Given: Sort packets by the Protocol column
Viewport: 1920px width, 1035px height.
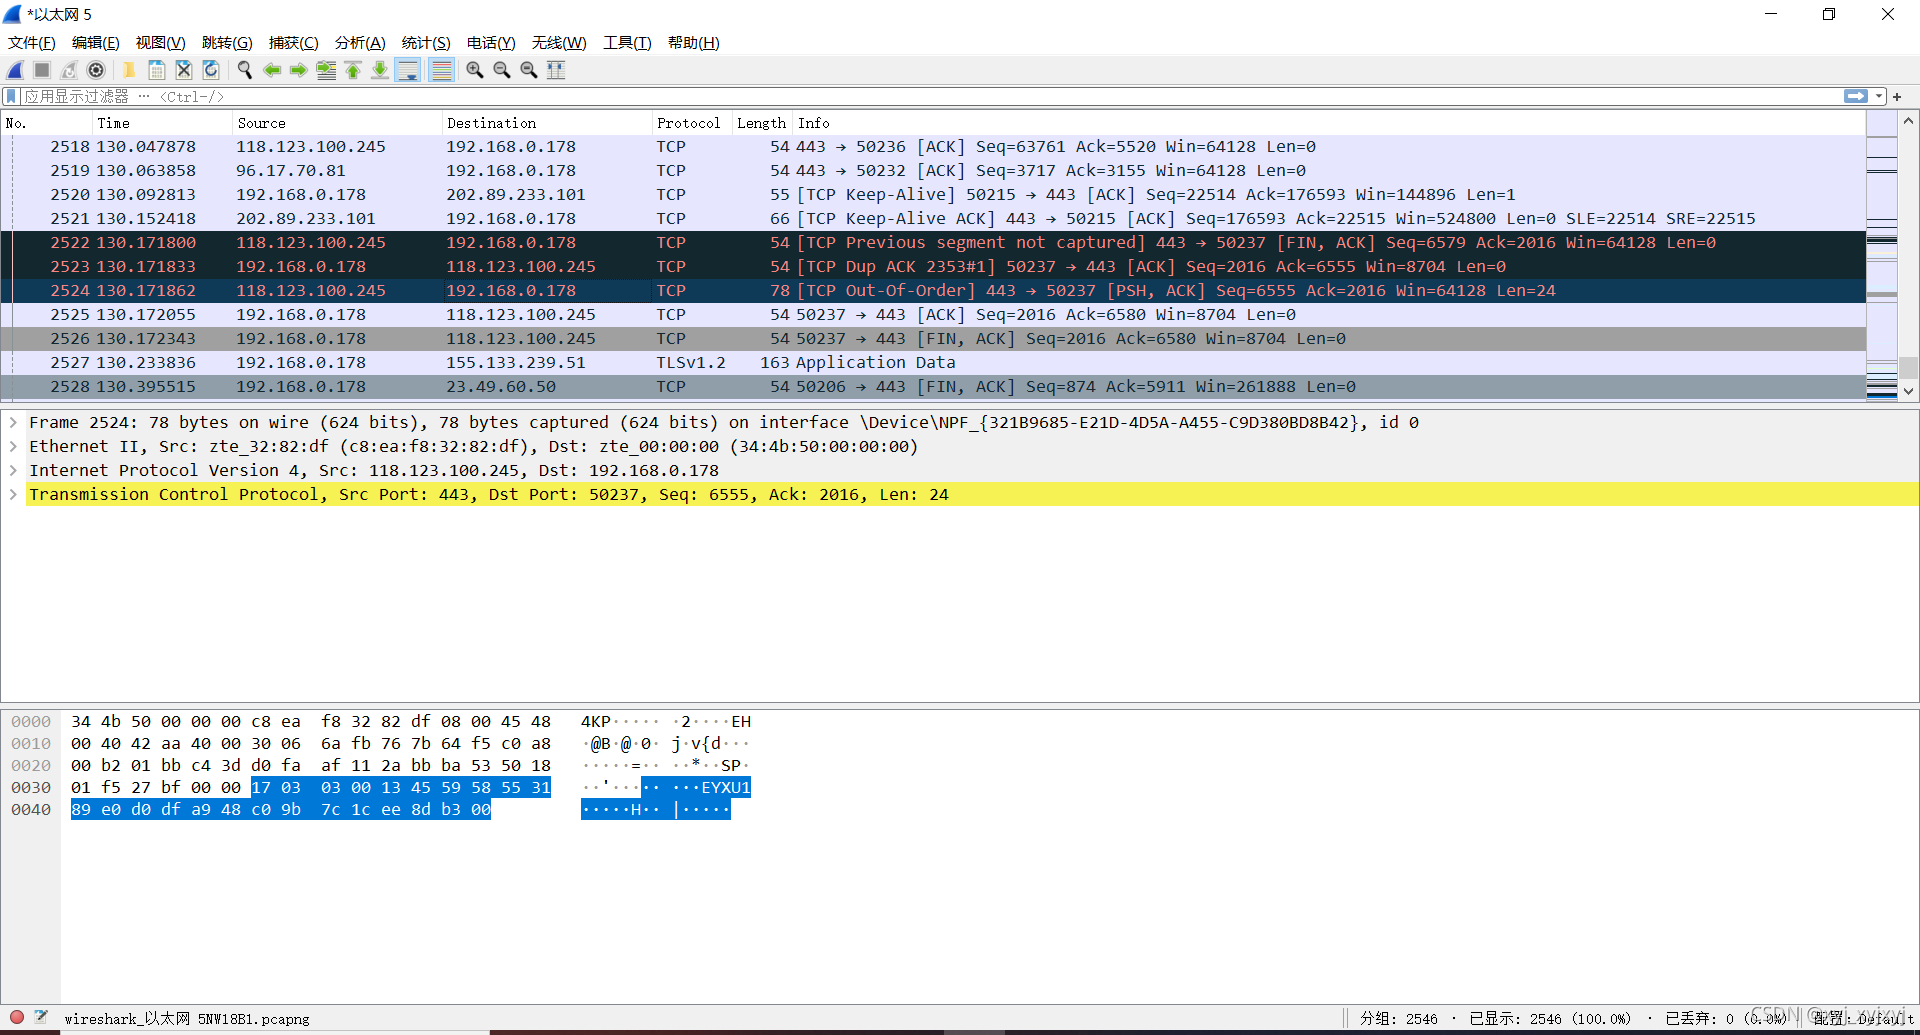Looking at the screenshot, I should click(692, 123).
